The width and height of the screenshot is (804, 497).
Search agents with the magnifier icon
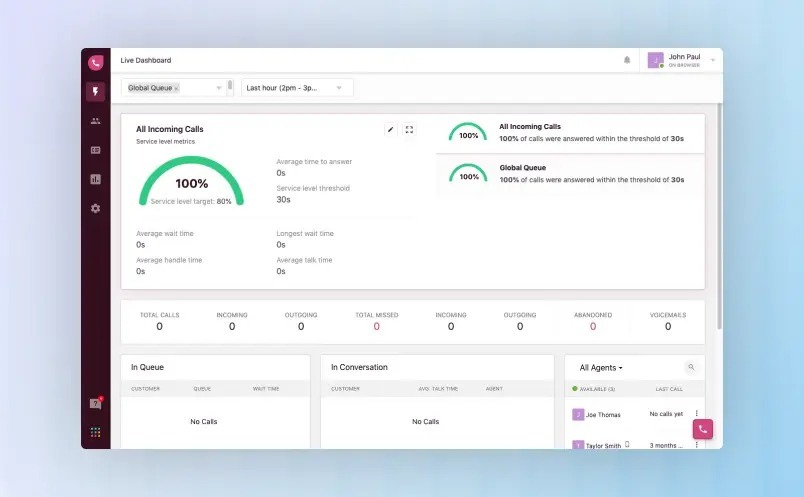[x=691, y=367]
